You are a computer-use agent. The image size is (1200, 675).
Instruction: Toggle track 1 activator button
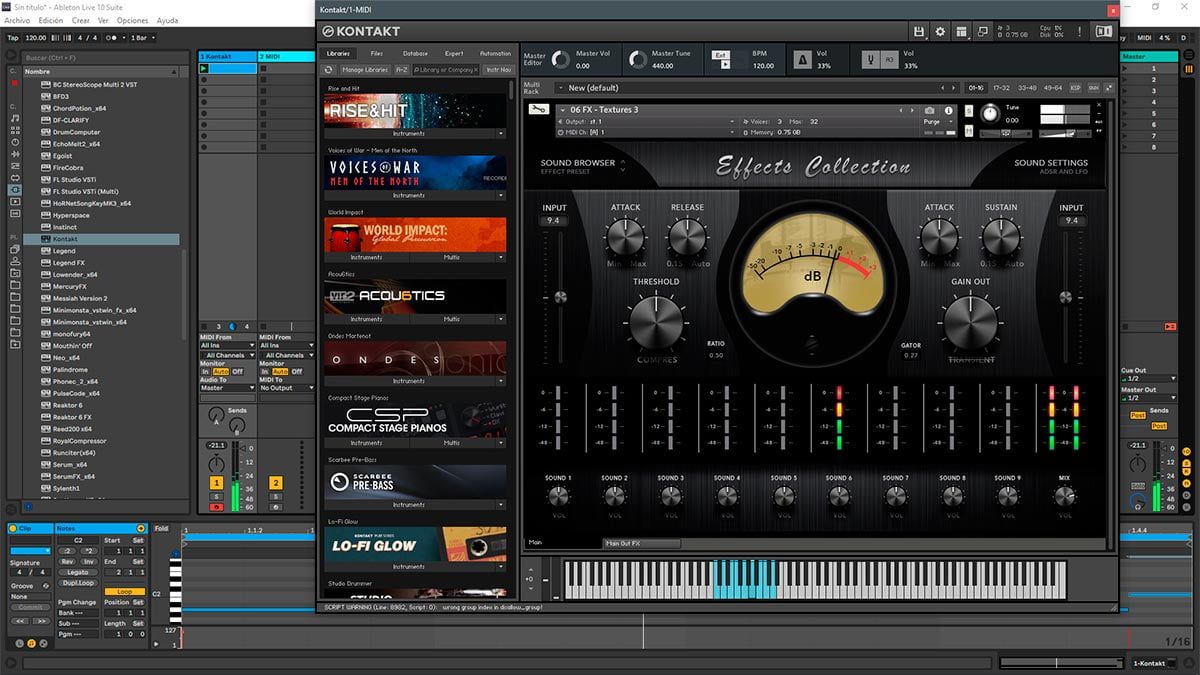tap(216, 483)
